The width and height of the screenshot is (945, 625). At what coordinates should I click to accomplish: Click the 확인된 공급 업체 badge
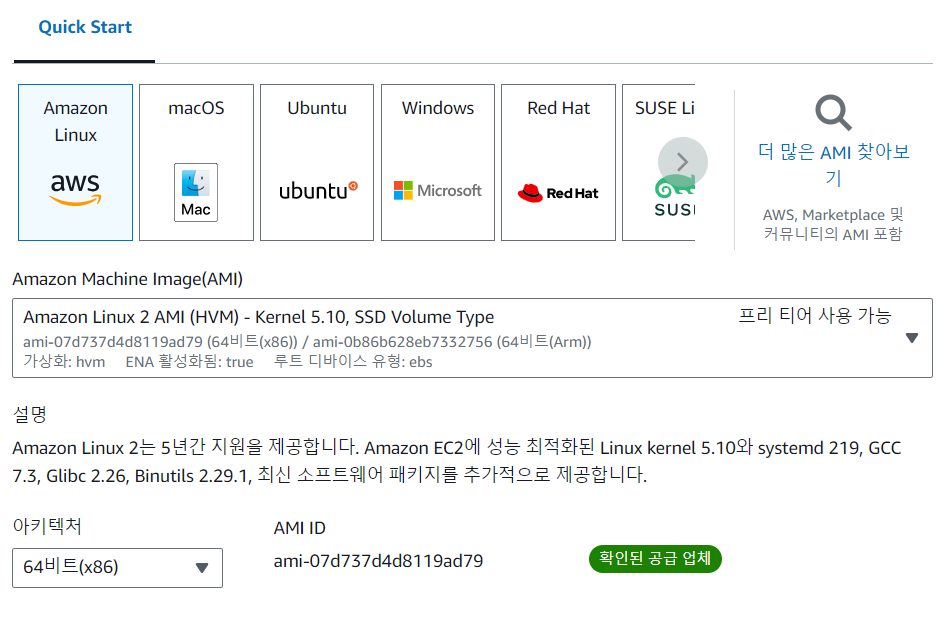click(655, 559)
